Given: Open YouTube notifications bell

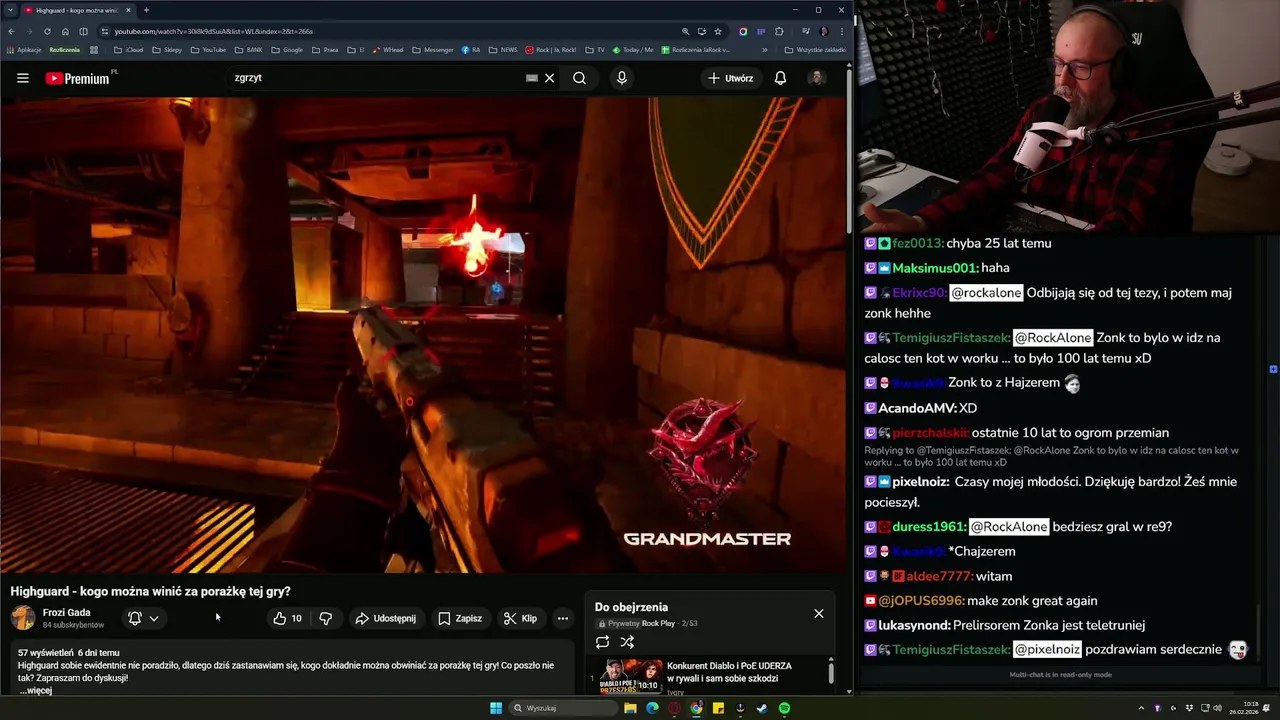Looking at the screenshot, I should (780, 78).
